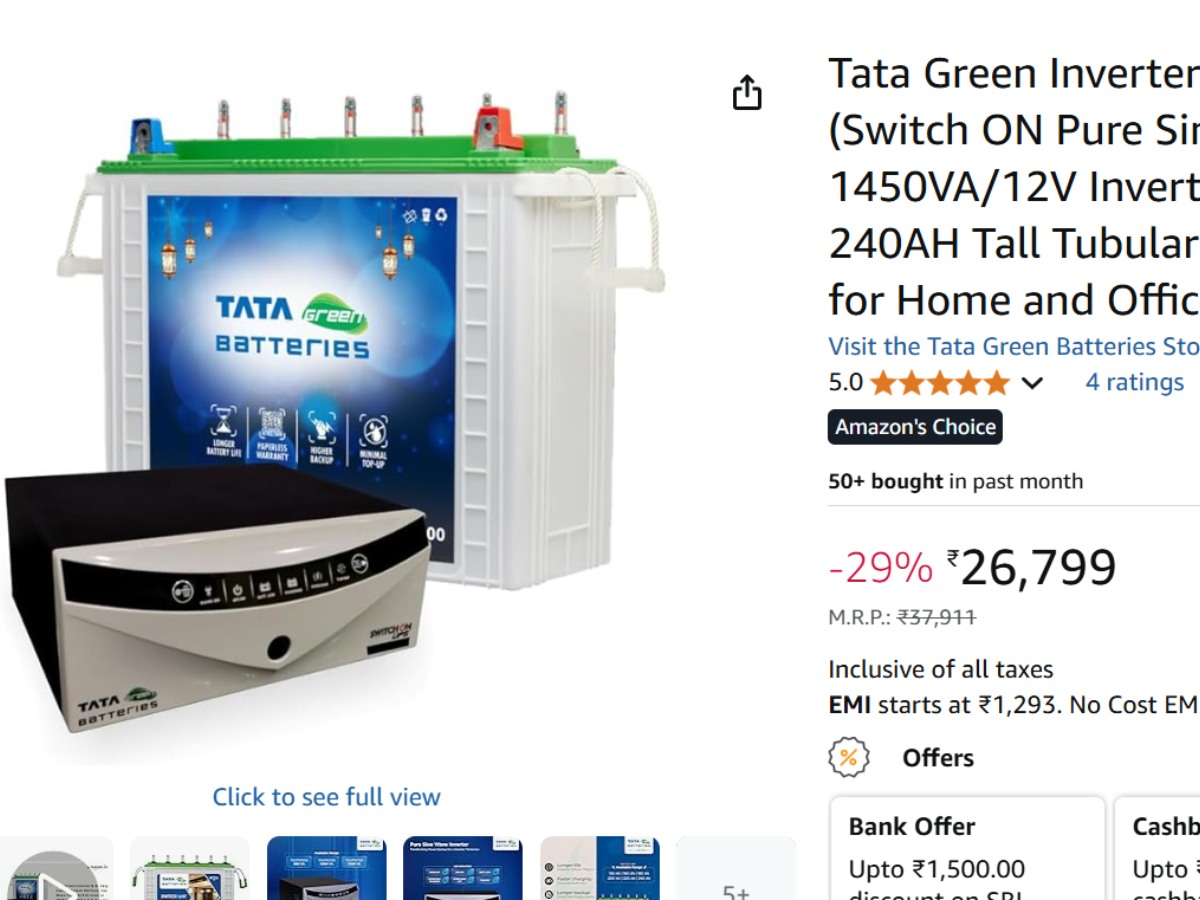Click the Amazon's Choice badge

coord(915,427)
